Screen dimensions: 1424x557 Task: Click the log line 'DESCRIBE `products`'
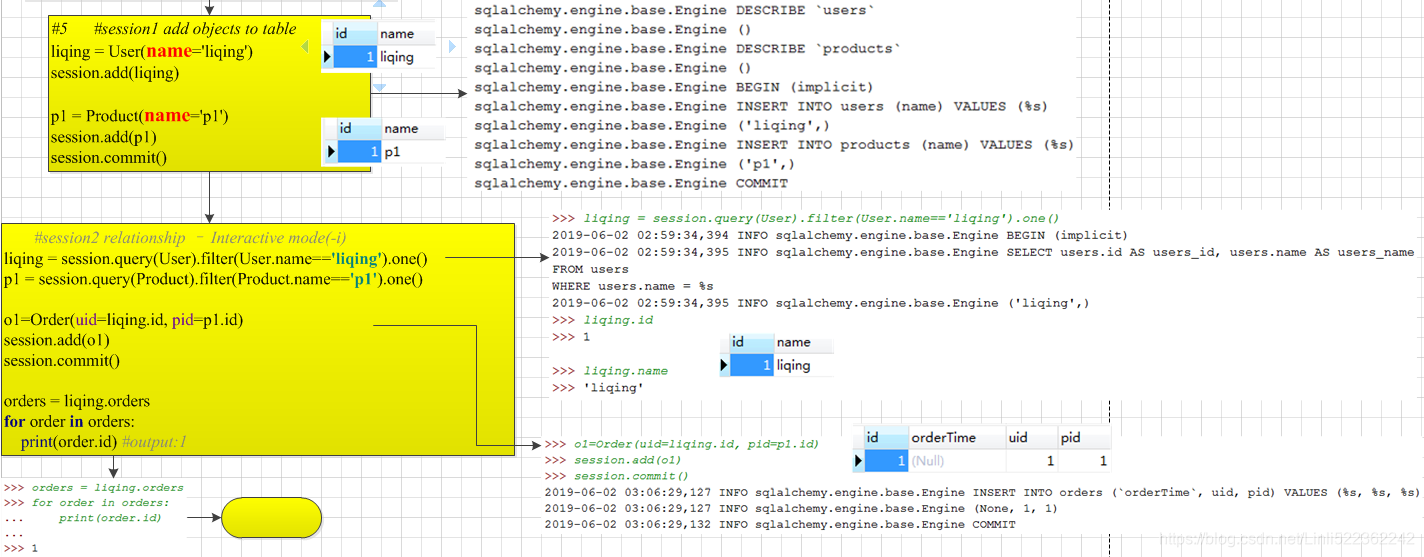click(x=688, y=48)
